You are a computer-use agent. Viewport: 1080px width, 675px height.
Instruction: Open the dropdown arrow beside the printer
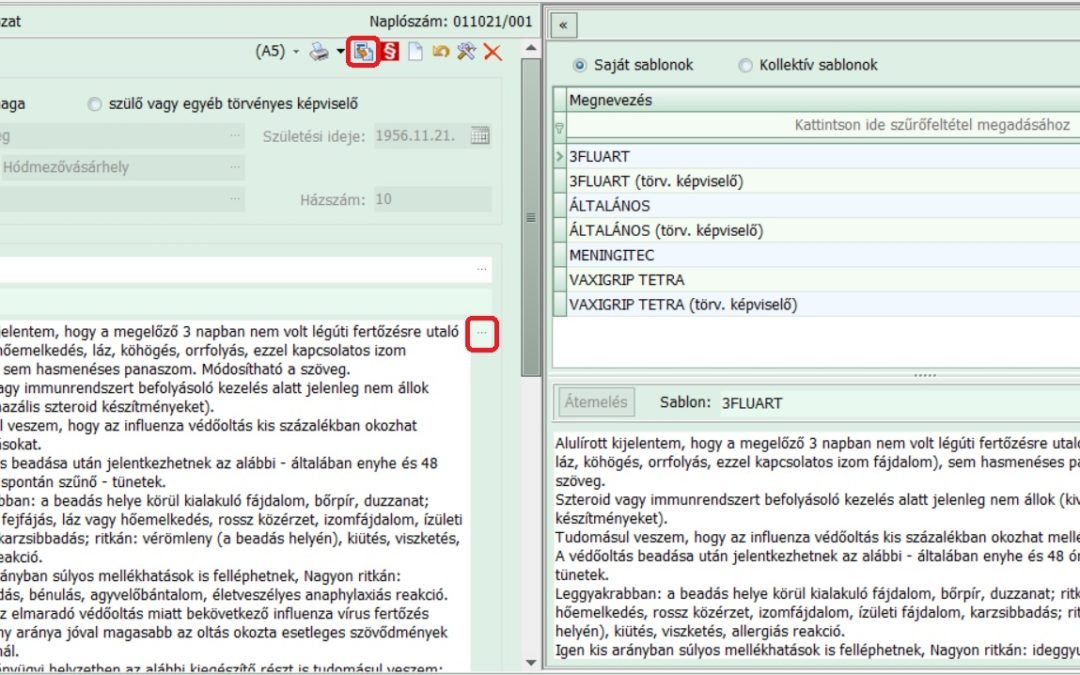pyautogui.click(x=341, y=52)
